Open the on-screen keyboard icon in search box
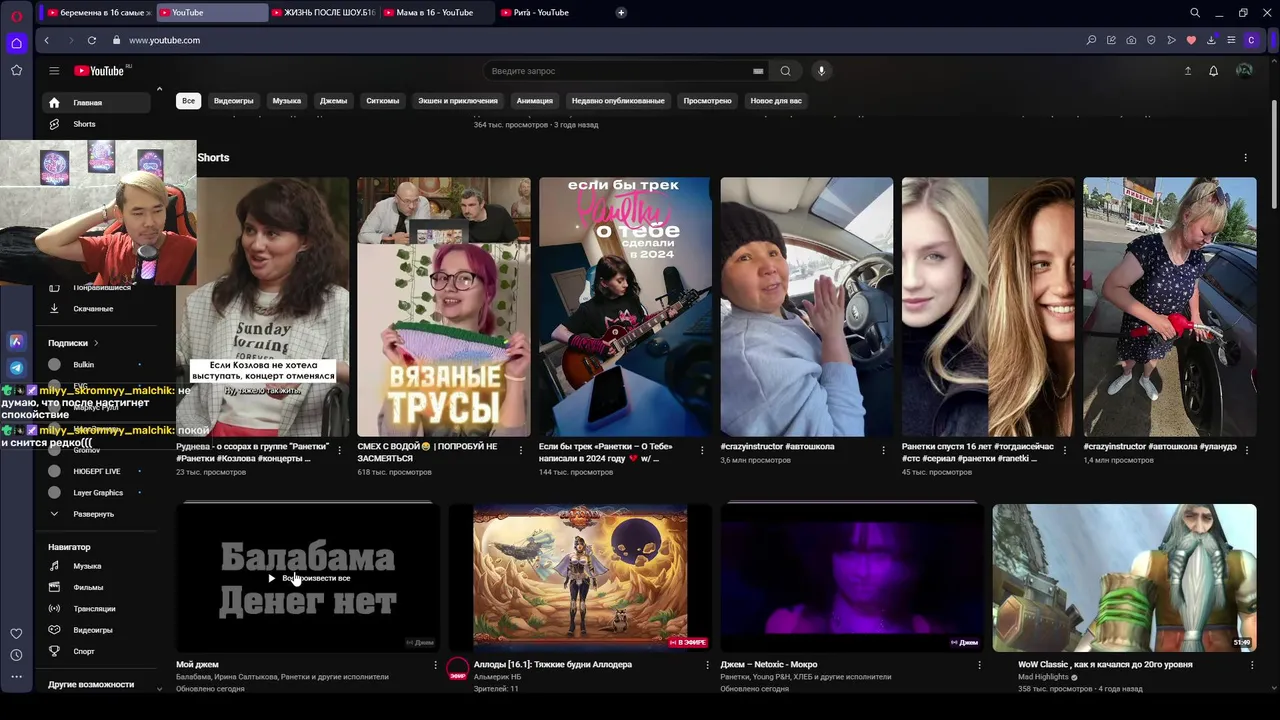Viewport: 1280px width, 720px height. coord(758,71)
